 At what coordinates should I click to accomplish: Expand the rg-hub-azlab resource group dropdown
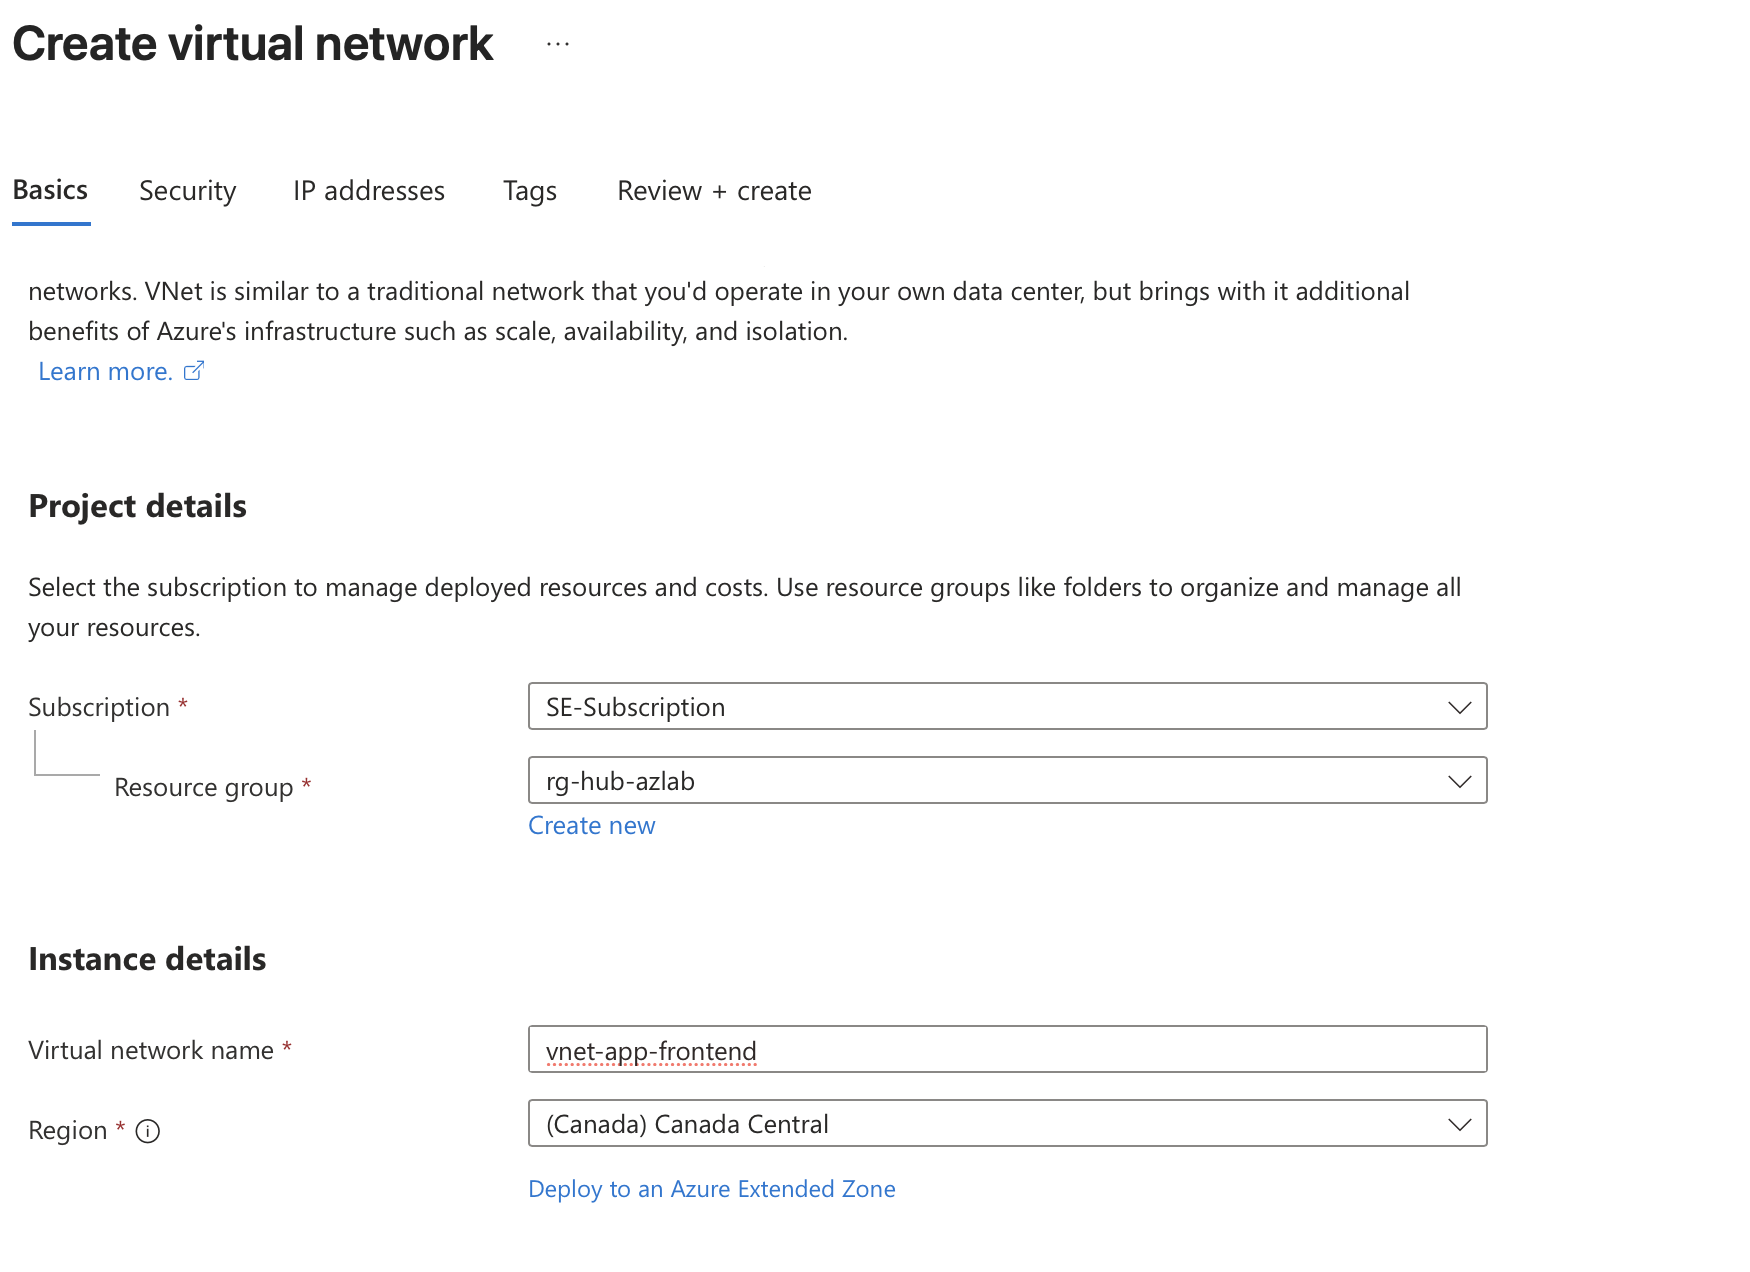[x=1007, y=780]
